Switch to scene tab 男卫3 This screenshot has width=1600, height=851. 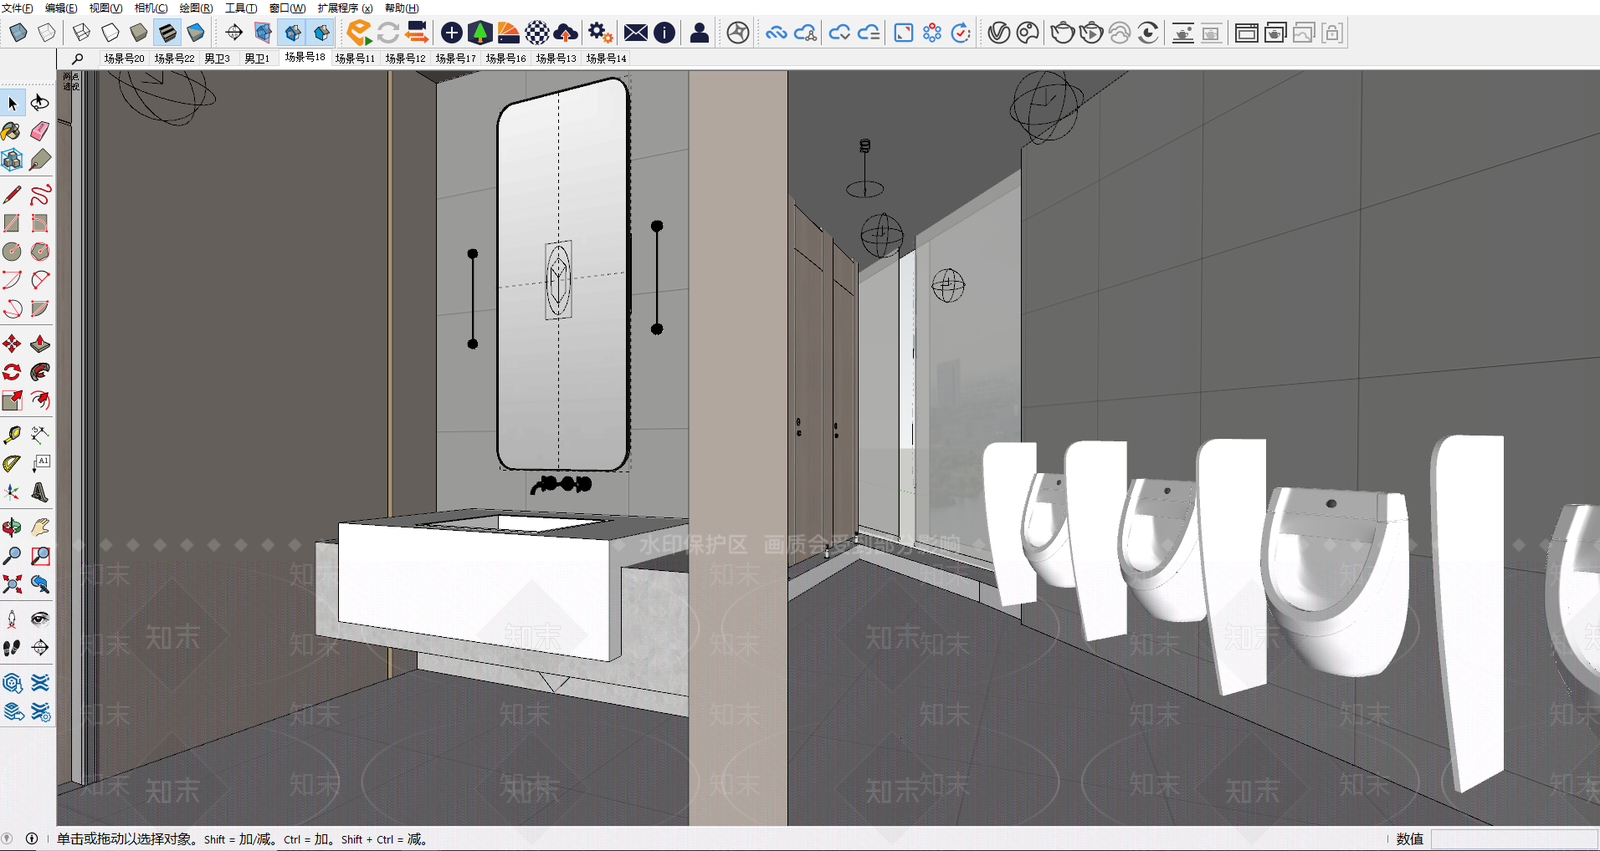pyautogui.click(x=217, y=59)
